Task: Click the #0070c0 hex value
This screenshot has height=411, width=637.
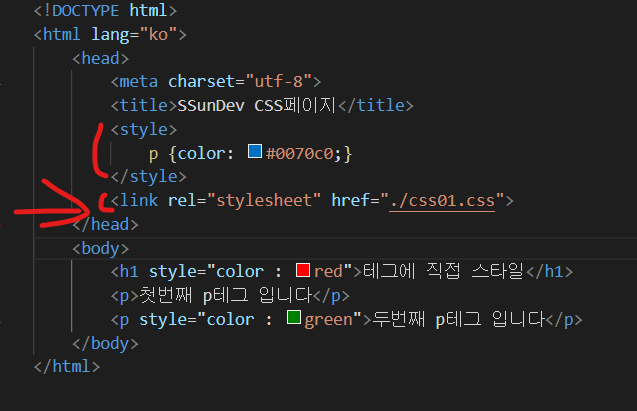Action: pyautogui.click(x=300, y=154)
